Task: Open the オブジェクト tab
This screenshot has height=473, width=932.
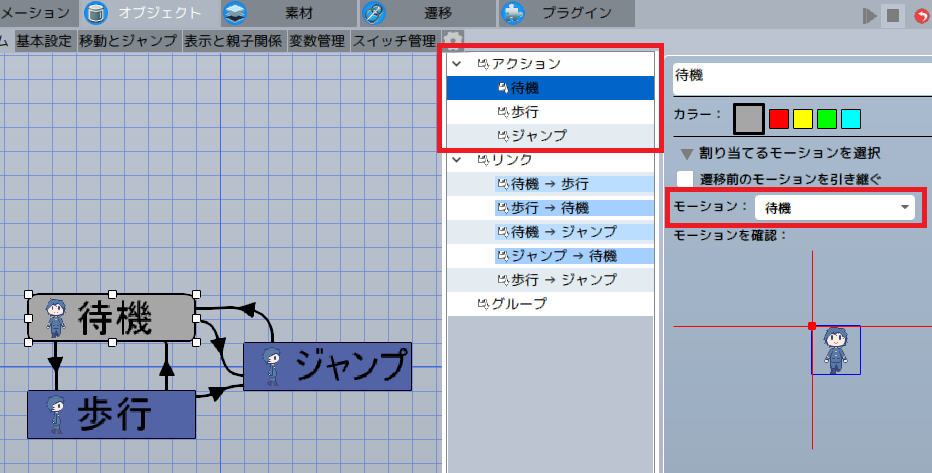Action: tap(150, 13)
